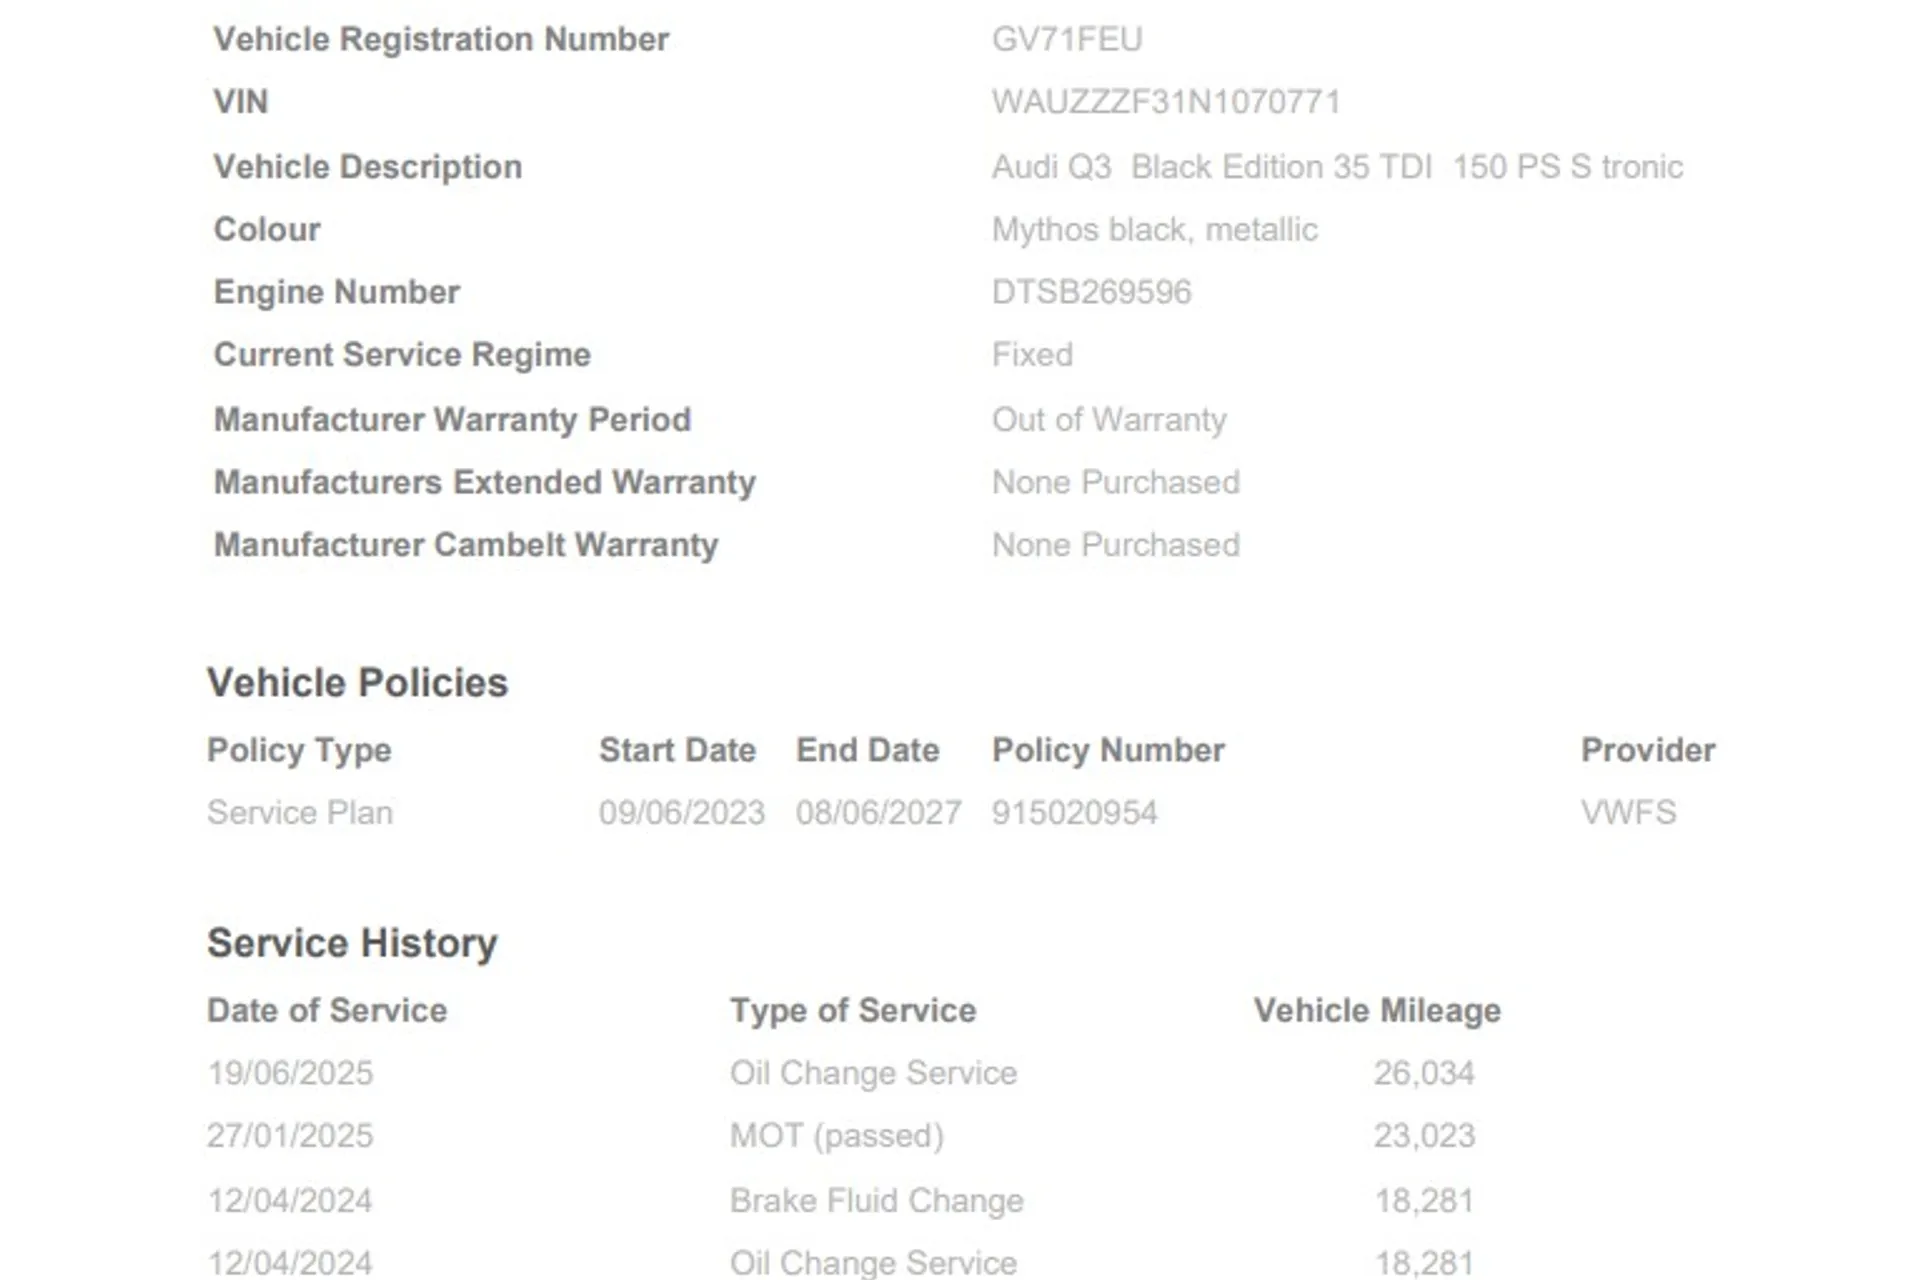This screenshot has width=1920, height=1280.
Task: Click the Start Date column header
Action: pos(677,750)
